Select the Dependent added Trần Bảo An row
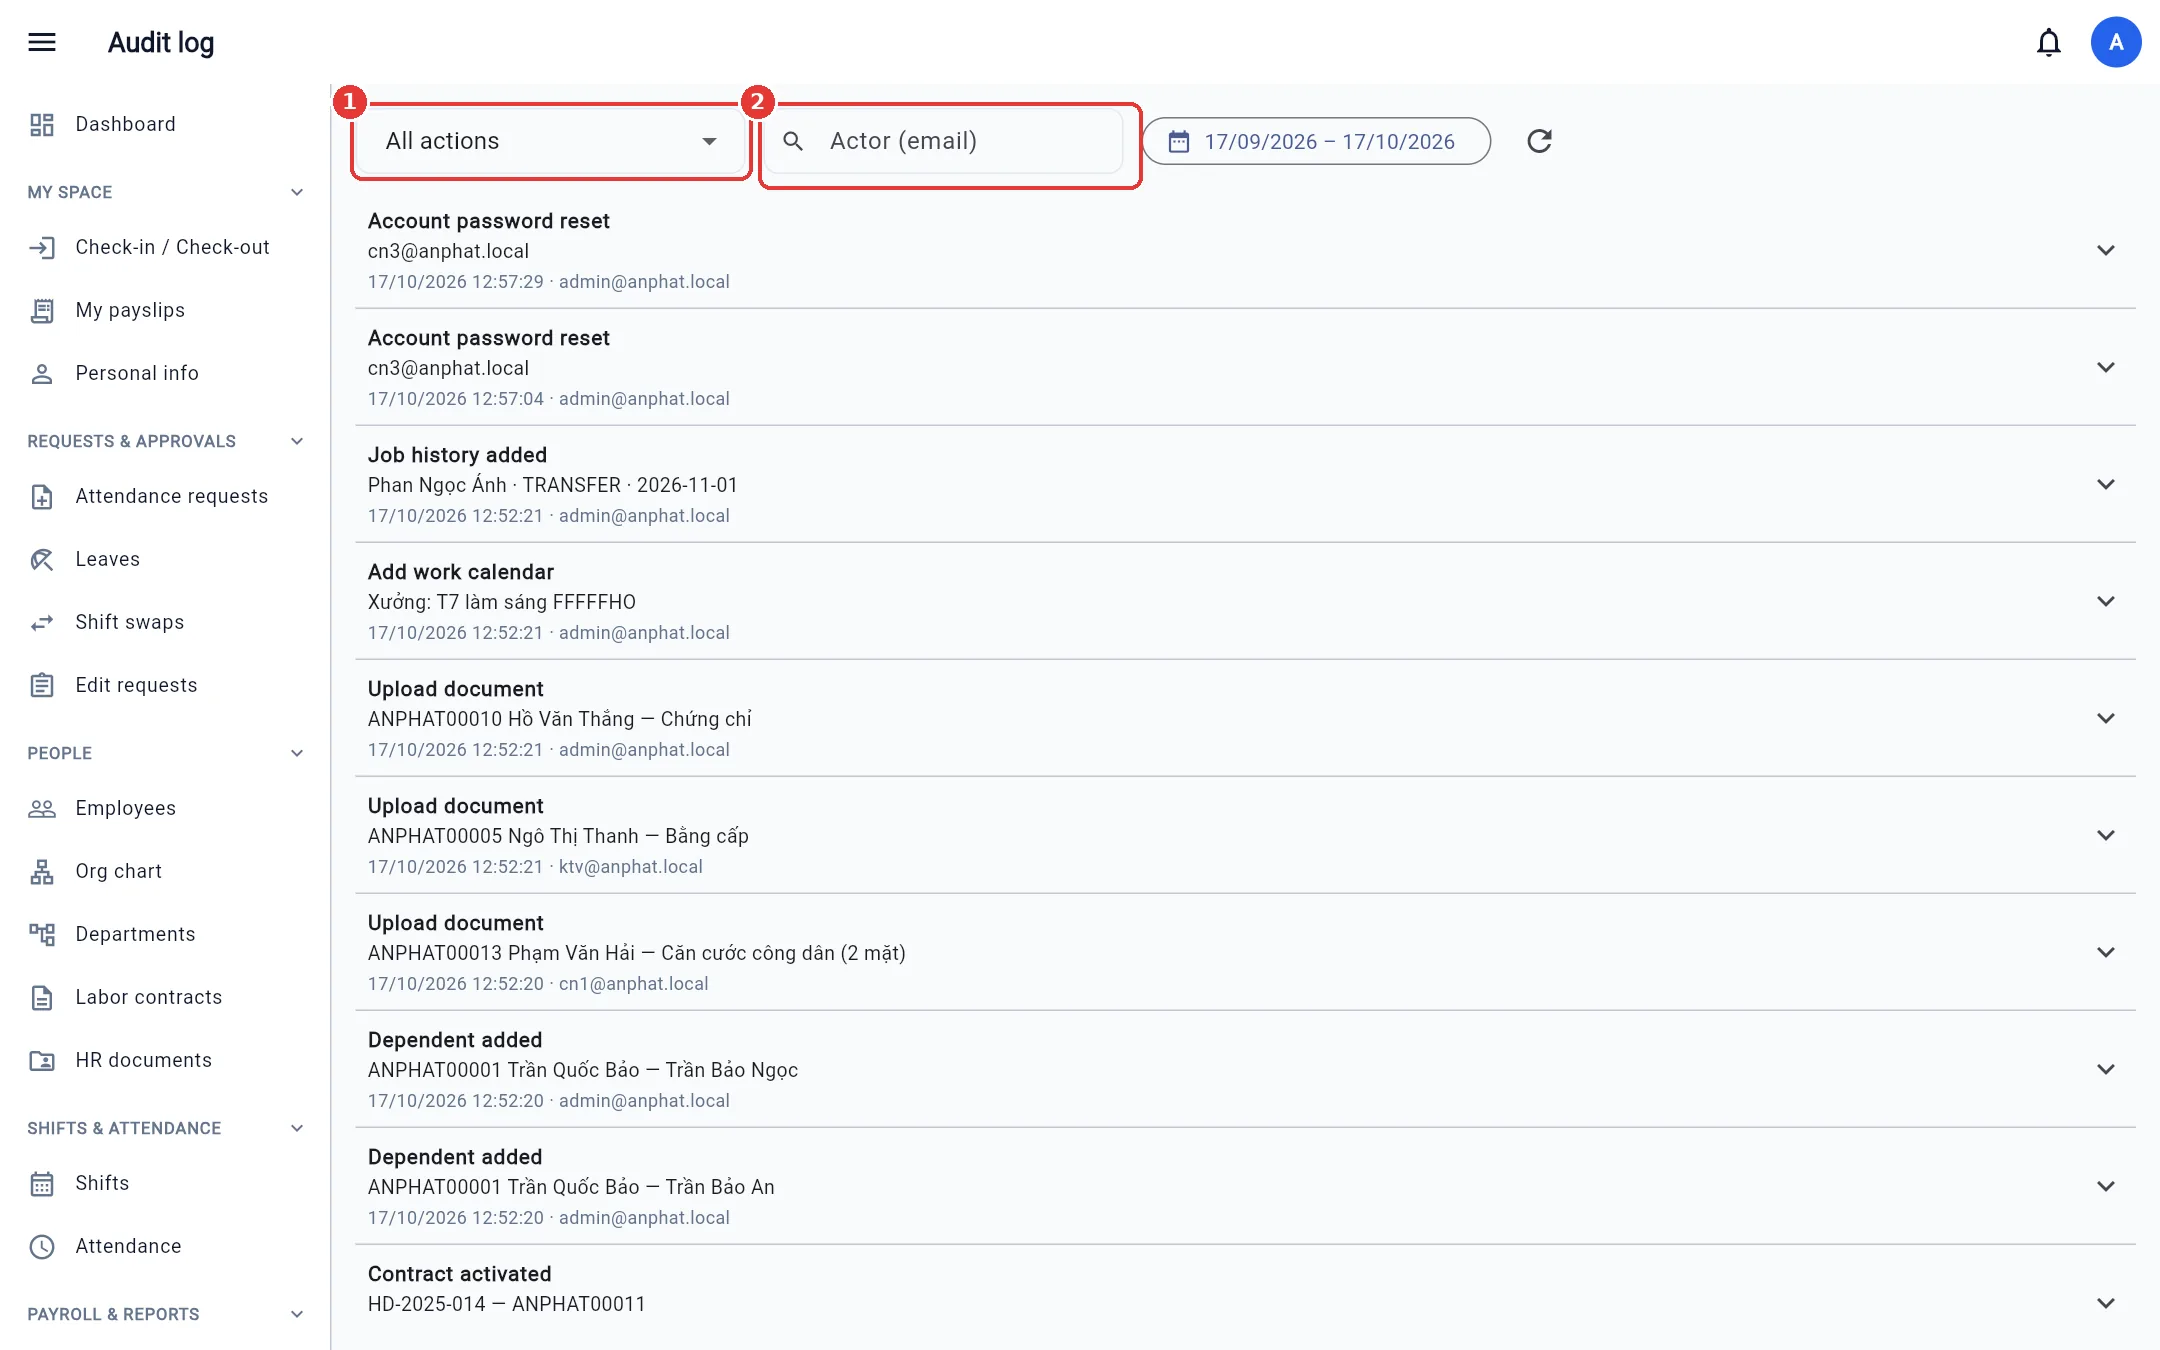This screenshot has height=1350, width=2160. tap(1245, 1186)
